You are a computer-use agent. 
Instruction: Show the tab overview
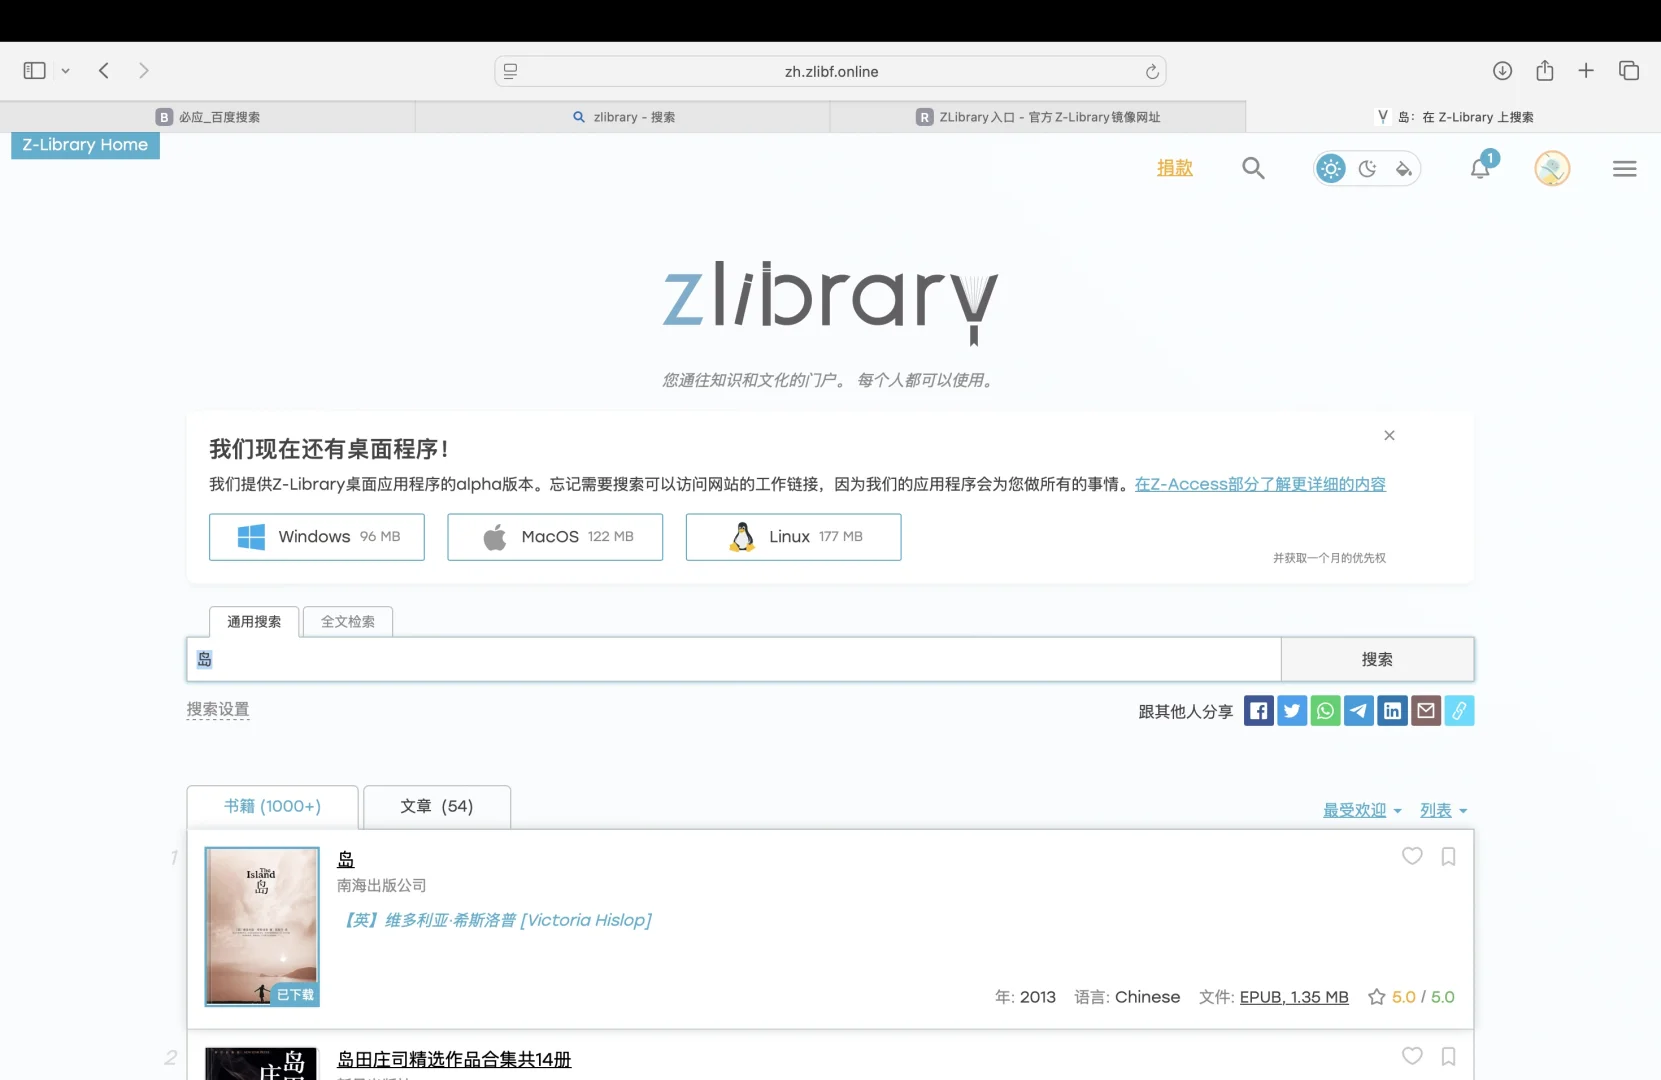click(x=1629, y=70)
